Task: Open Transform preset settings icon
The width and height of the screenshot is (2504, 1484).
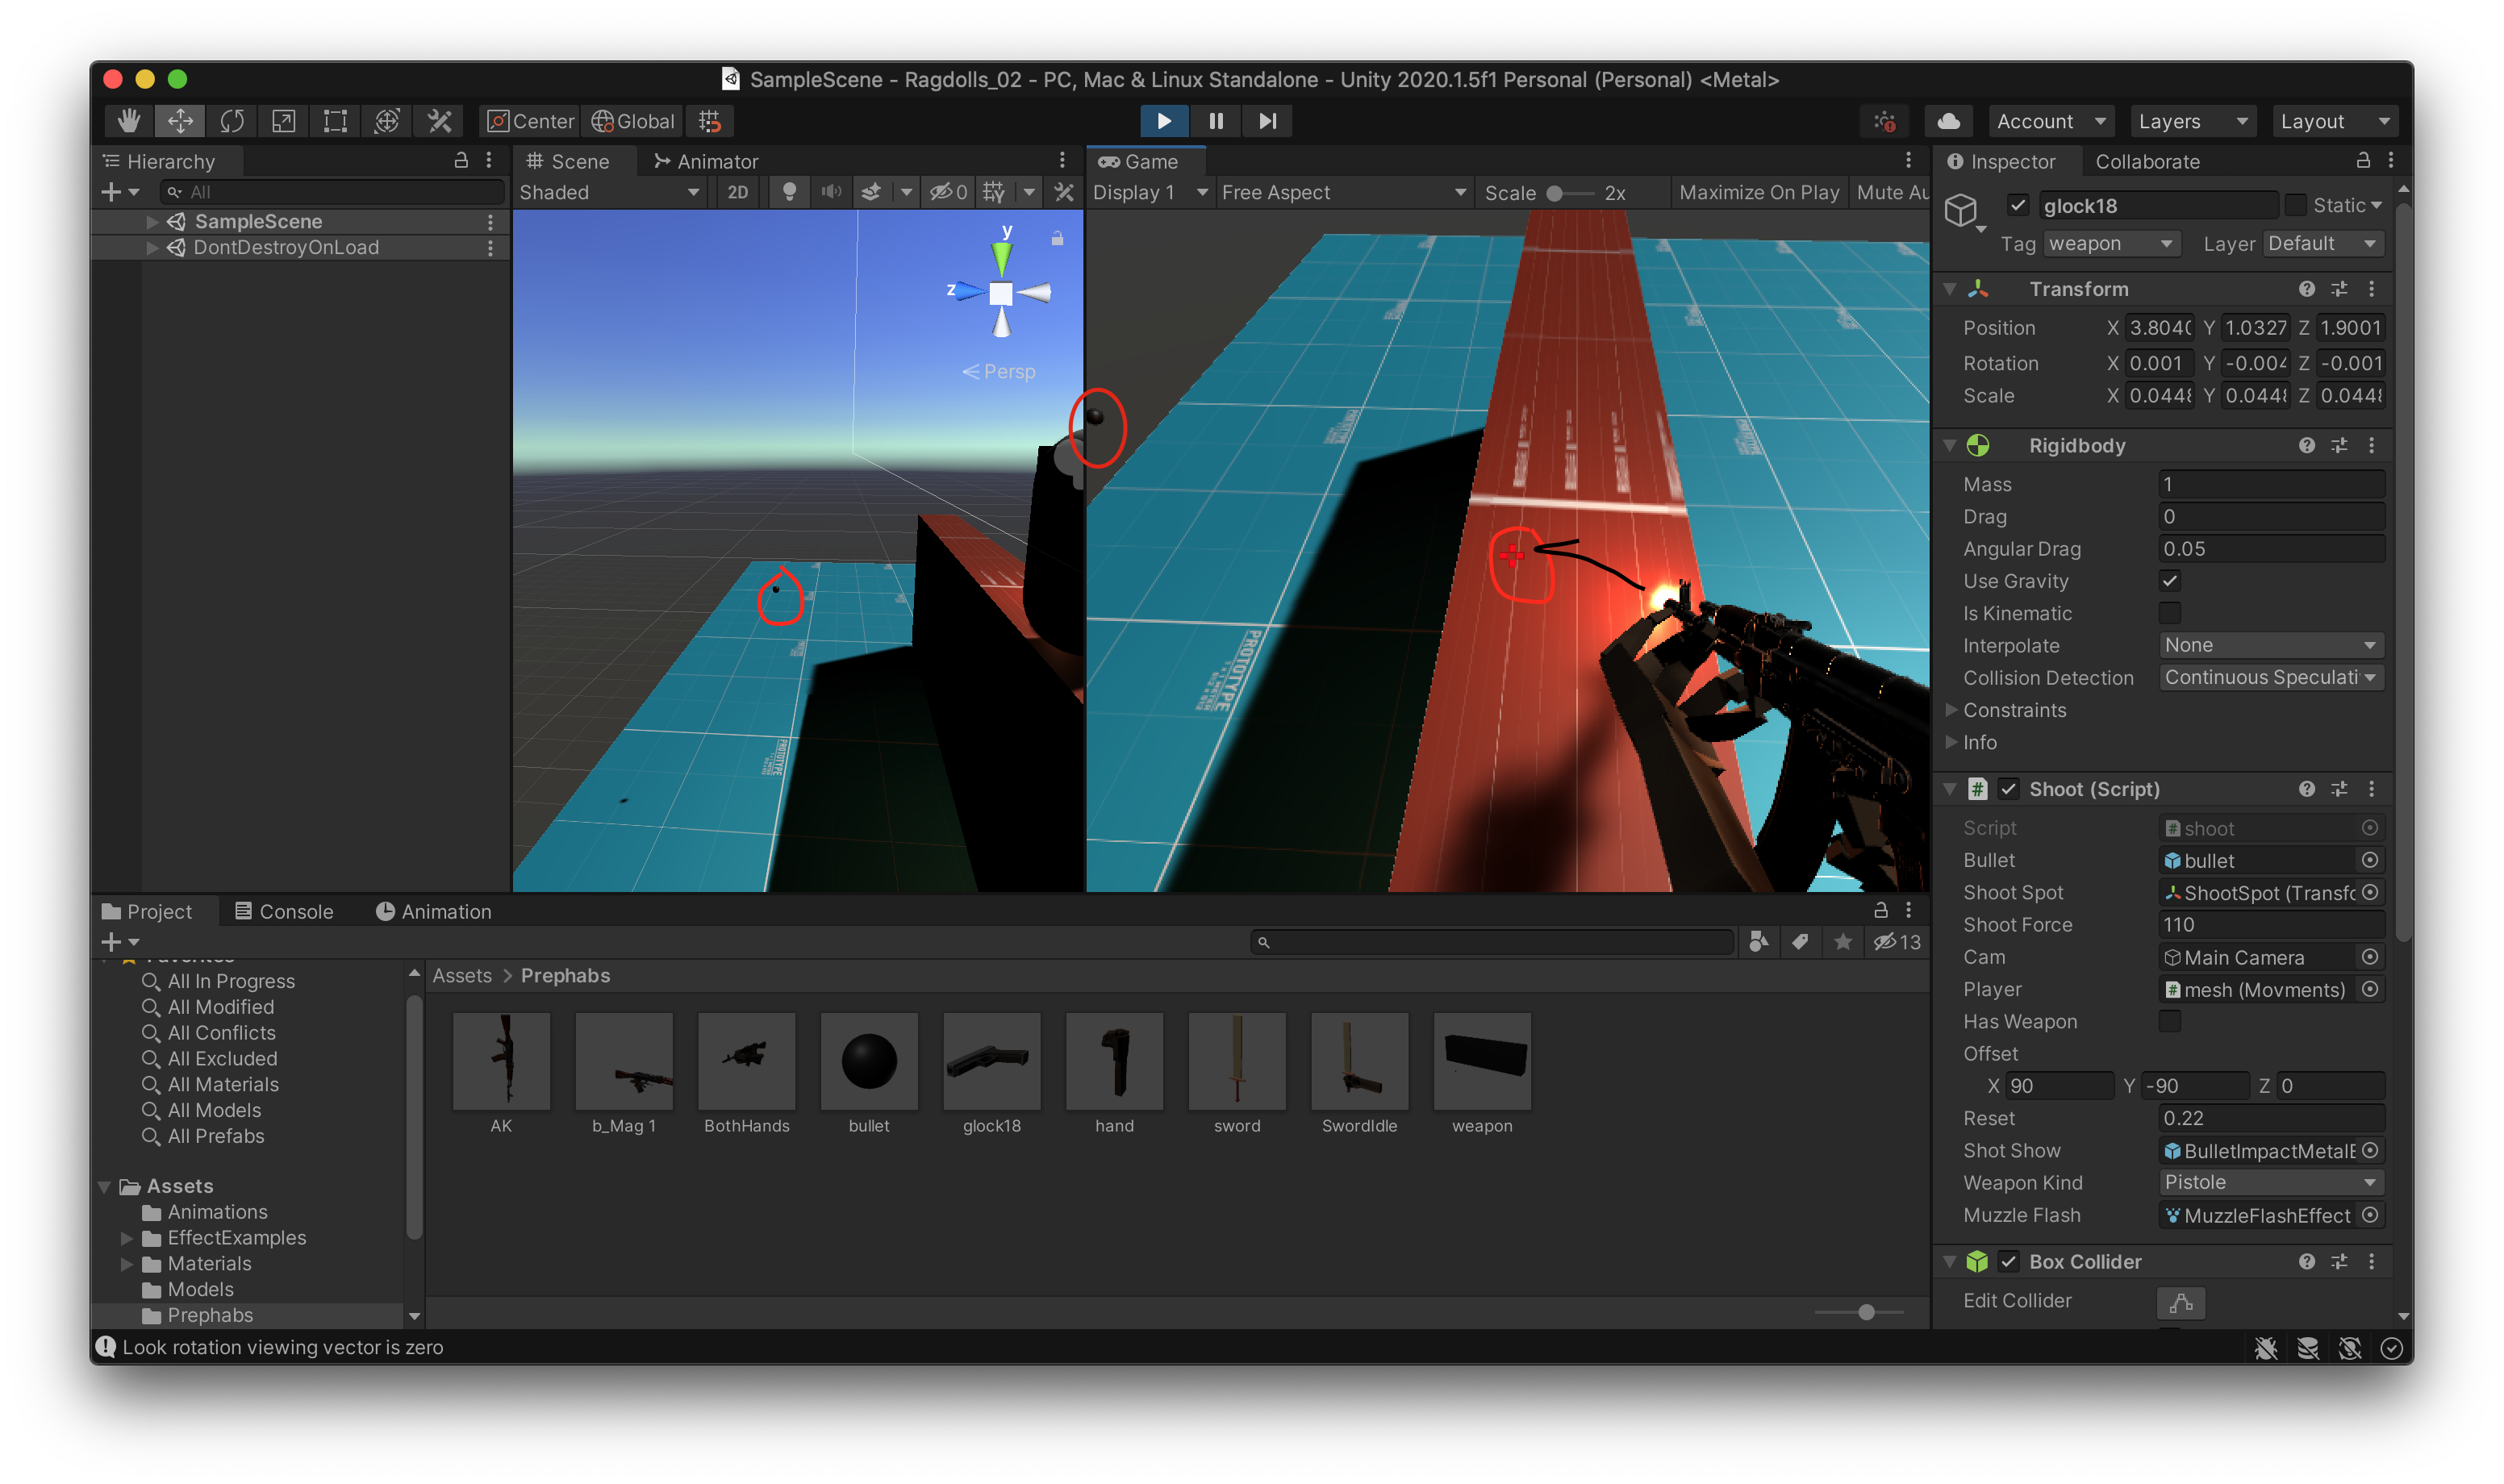Action: (x=2339, y=289)
